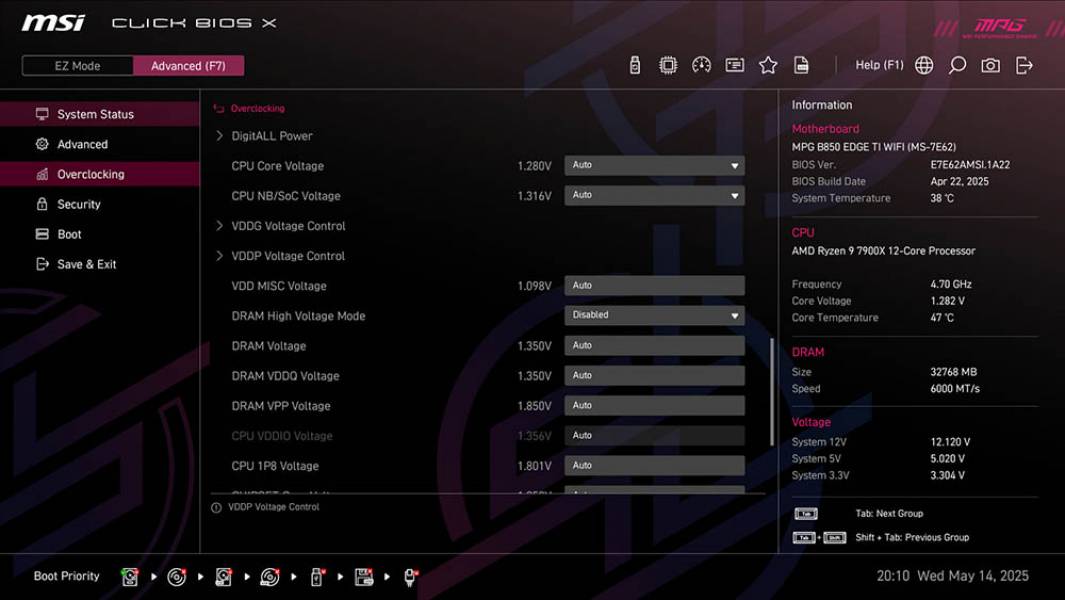Take a screenshot using the camera icon
1065x600 pixels.
pyautogui.click(x=990, y=65)
